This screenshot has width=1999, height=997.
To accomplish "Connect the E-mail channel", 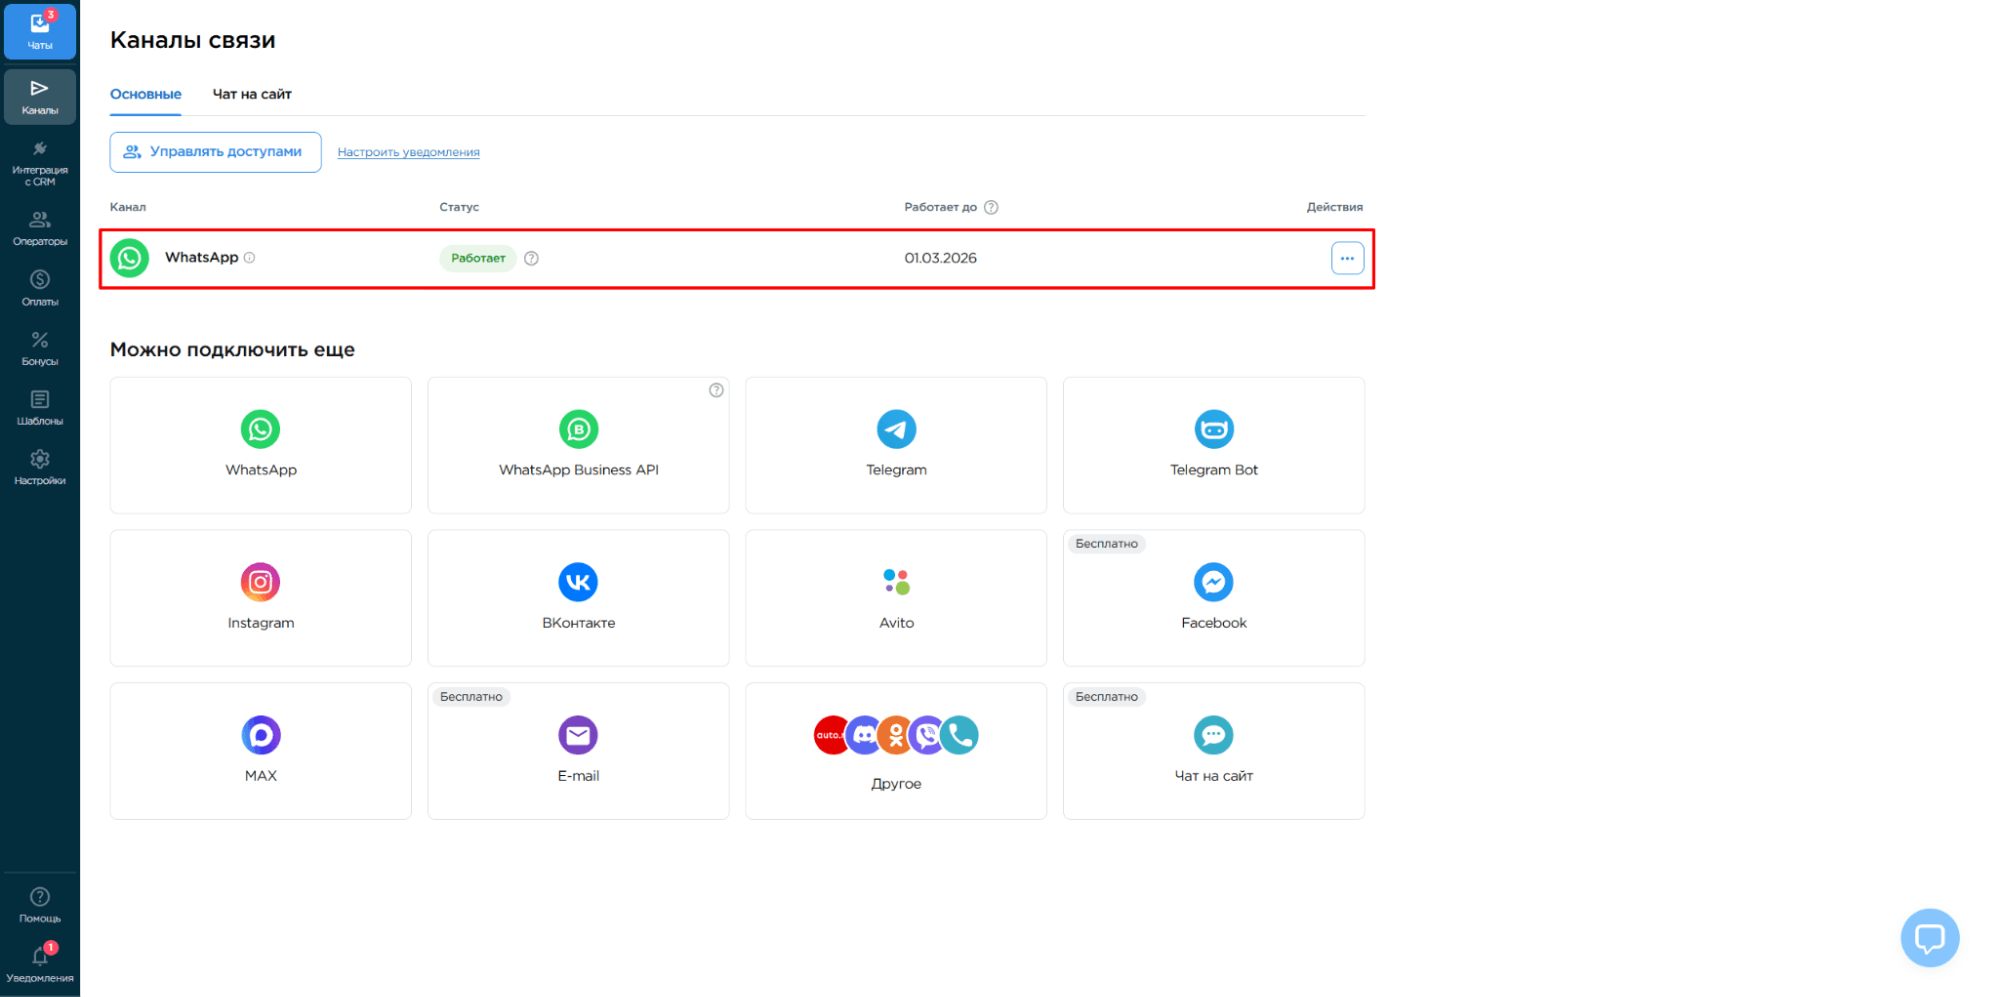I will (578, 751).
